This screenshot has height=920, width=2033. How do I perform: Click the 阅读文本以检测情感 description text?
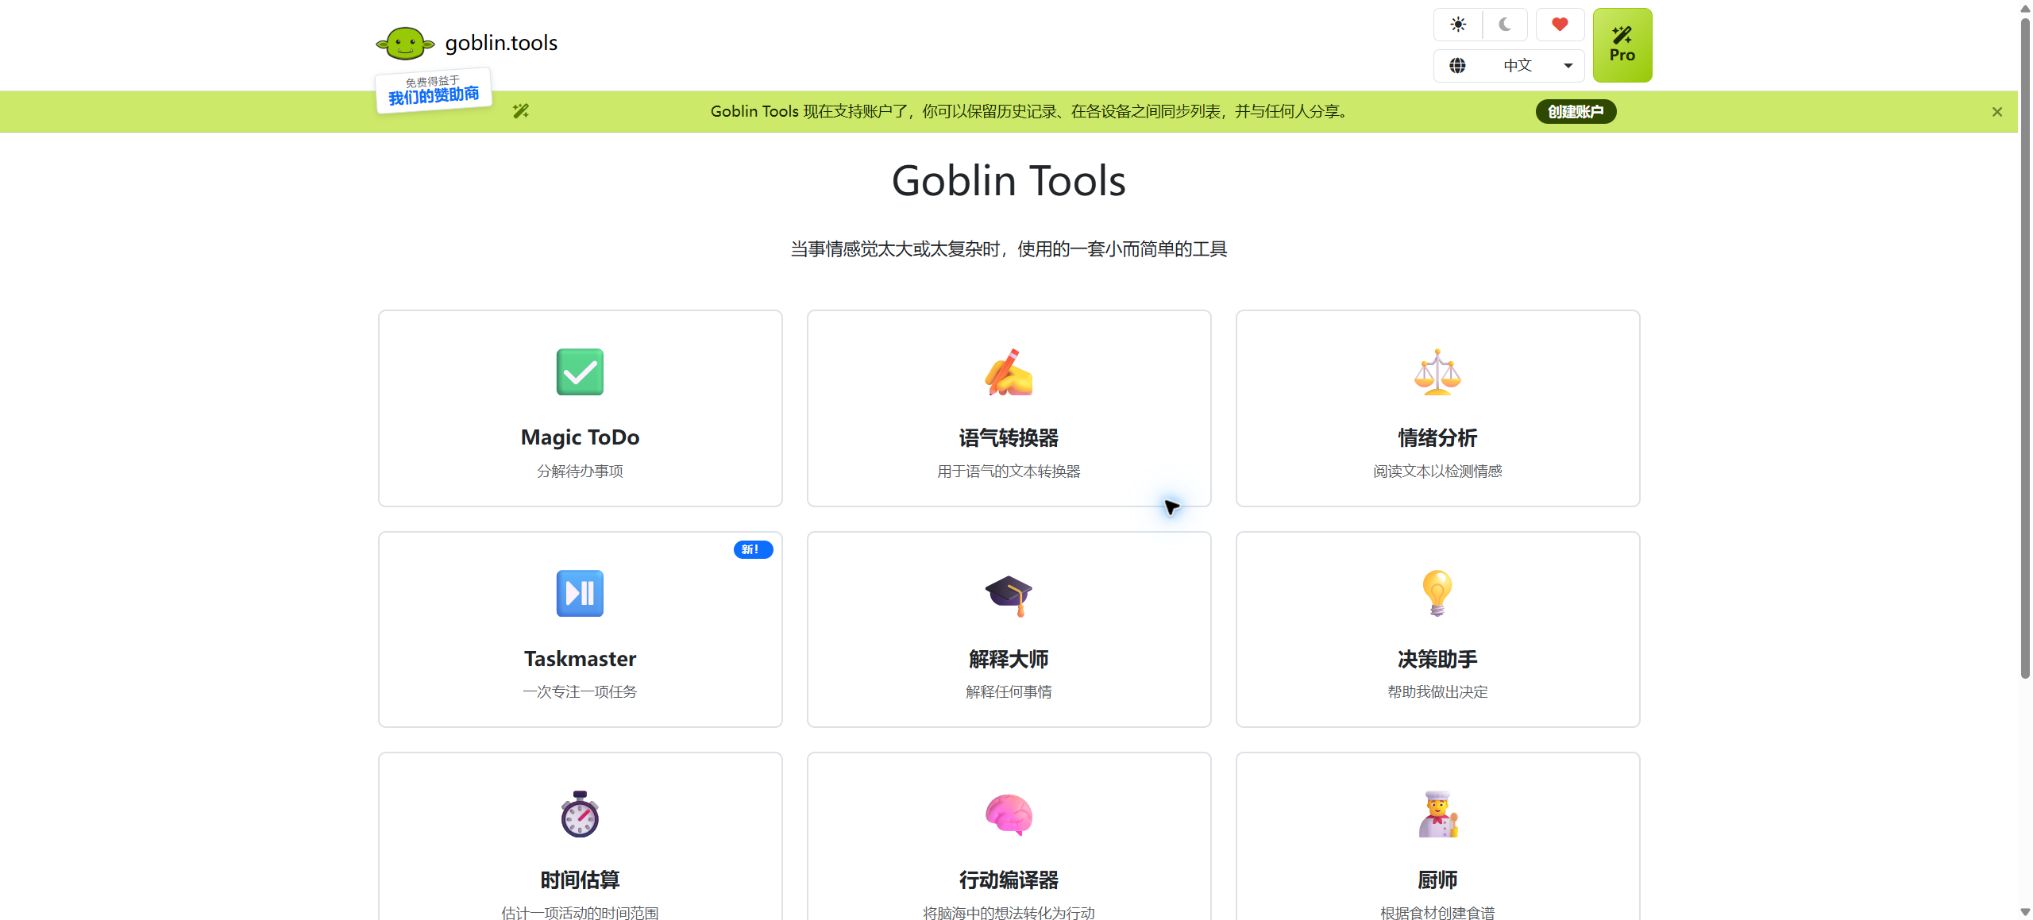[x=1437, y=471]
